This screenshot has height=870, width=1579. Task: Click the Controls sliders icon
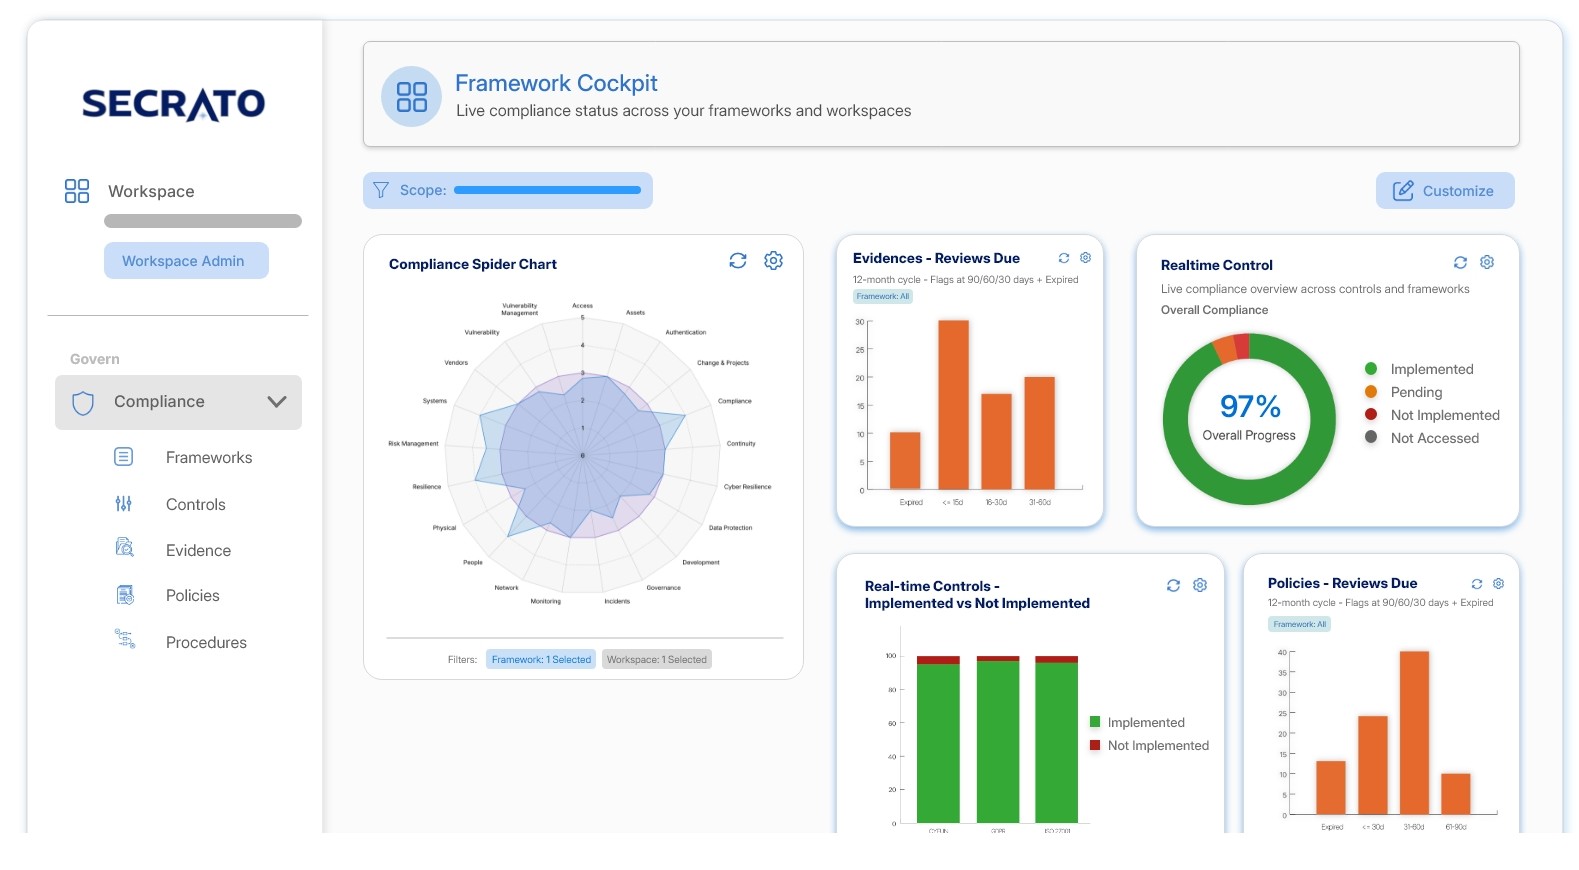pos(124,504)
